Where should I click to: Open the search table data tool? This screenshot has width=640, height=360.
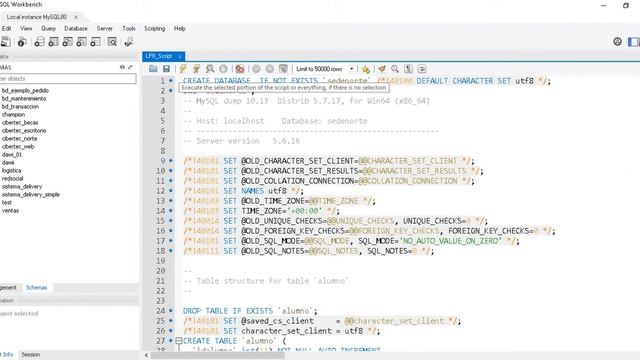point(112,42)
